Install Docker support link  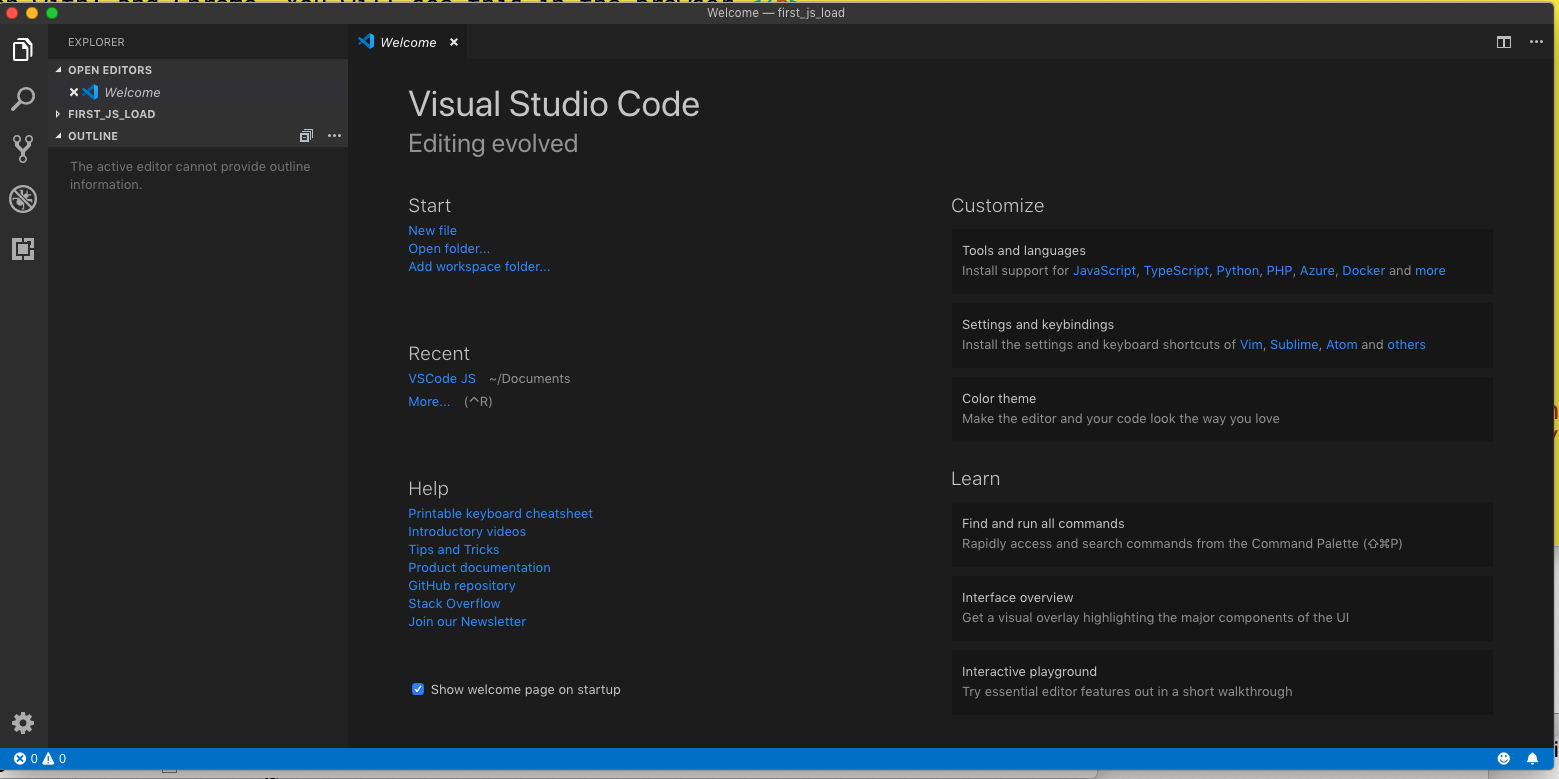click(x=1364, y=270)
